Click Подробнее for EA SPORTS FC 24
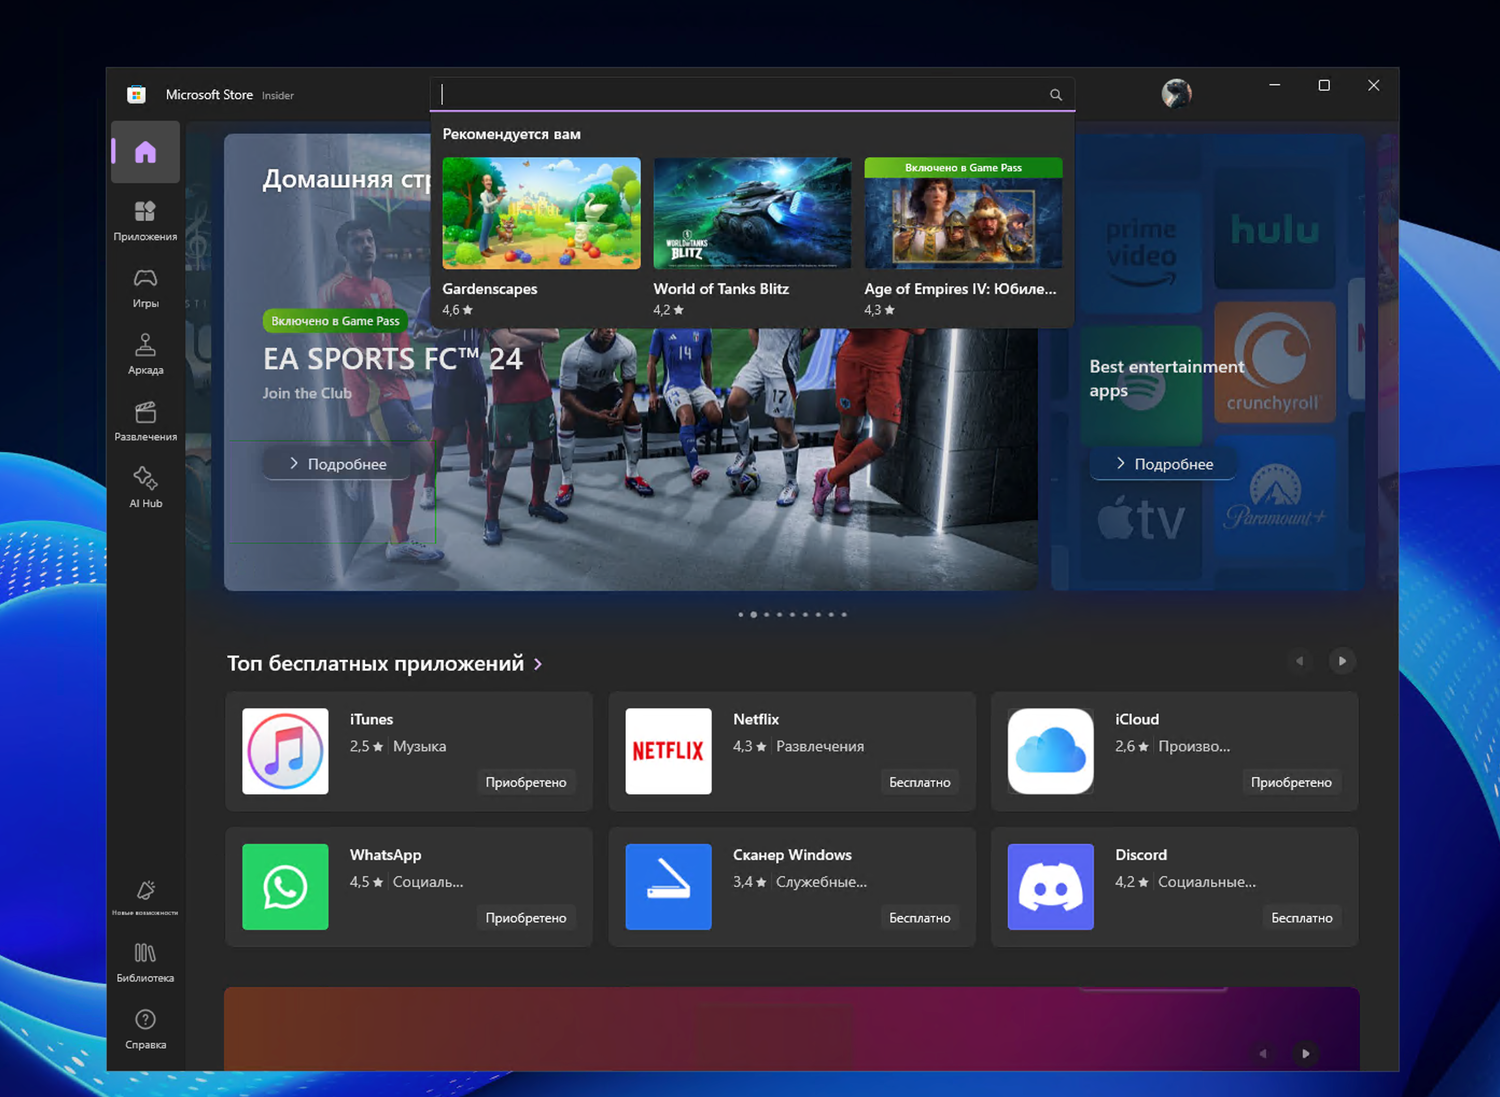This screenshot has width=1500, height=1097. (x=337, y=464)
